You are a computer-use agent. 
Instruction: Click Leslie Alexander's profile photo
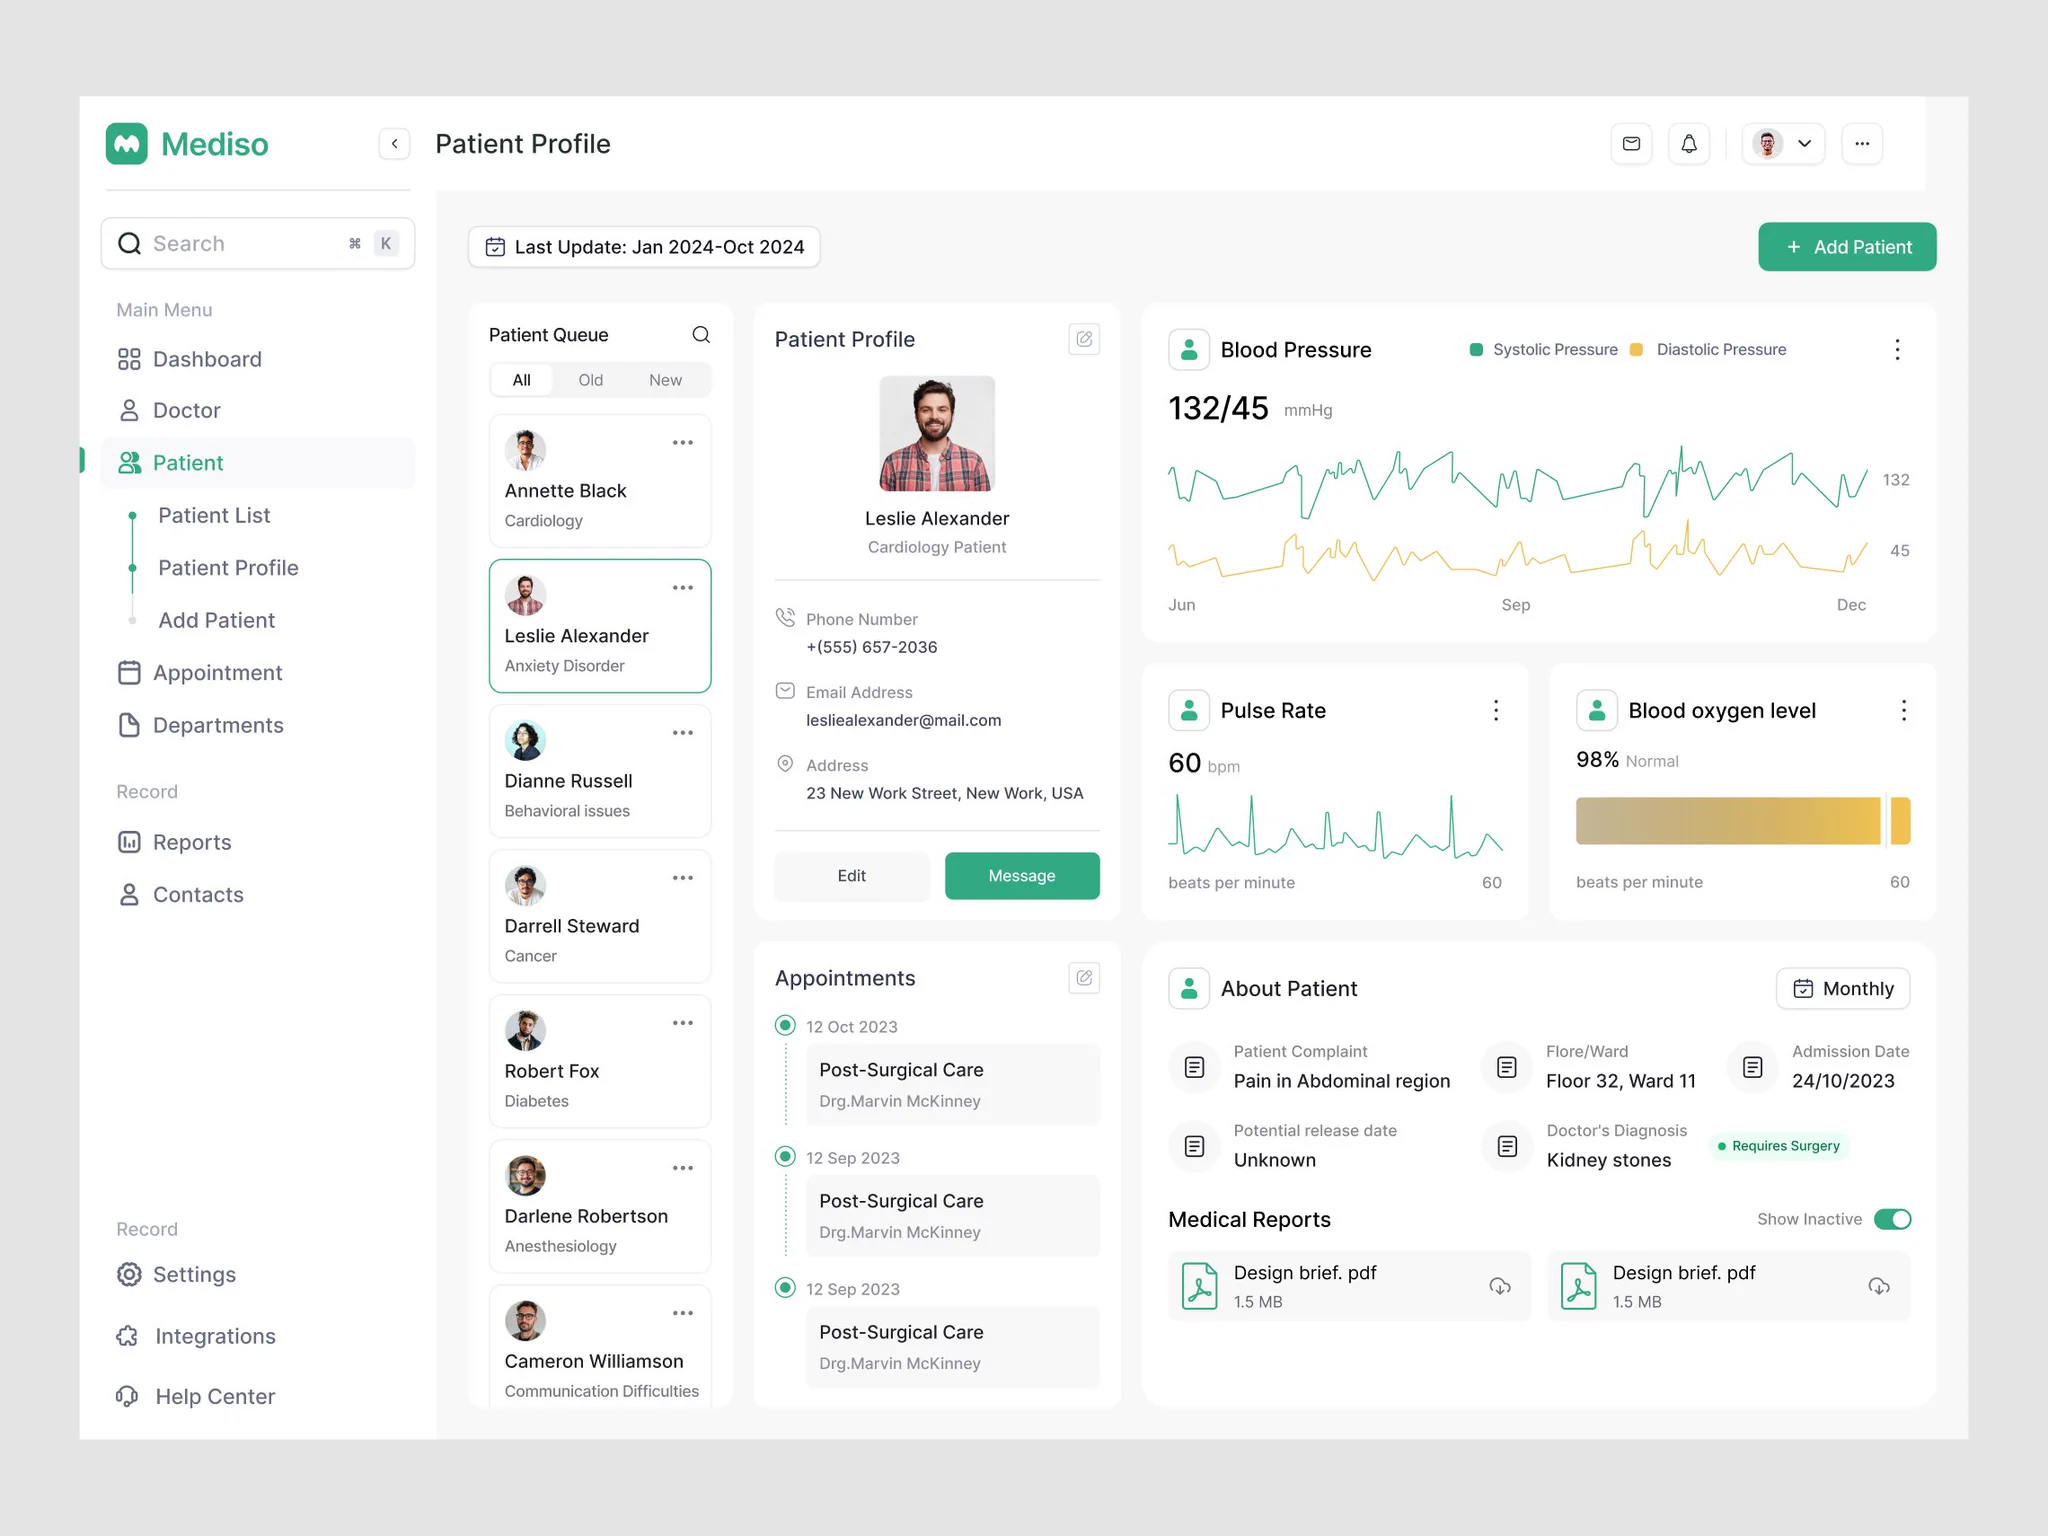[x=937, y=433]
